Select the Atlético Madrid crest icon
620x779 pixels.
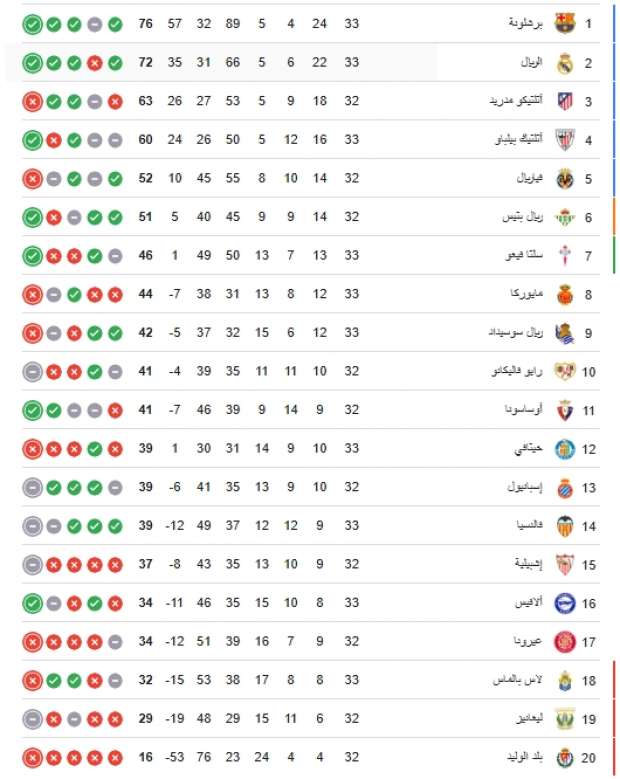(565, 101)
